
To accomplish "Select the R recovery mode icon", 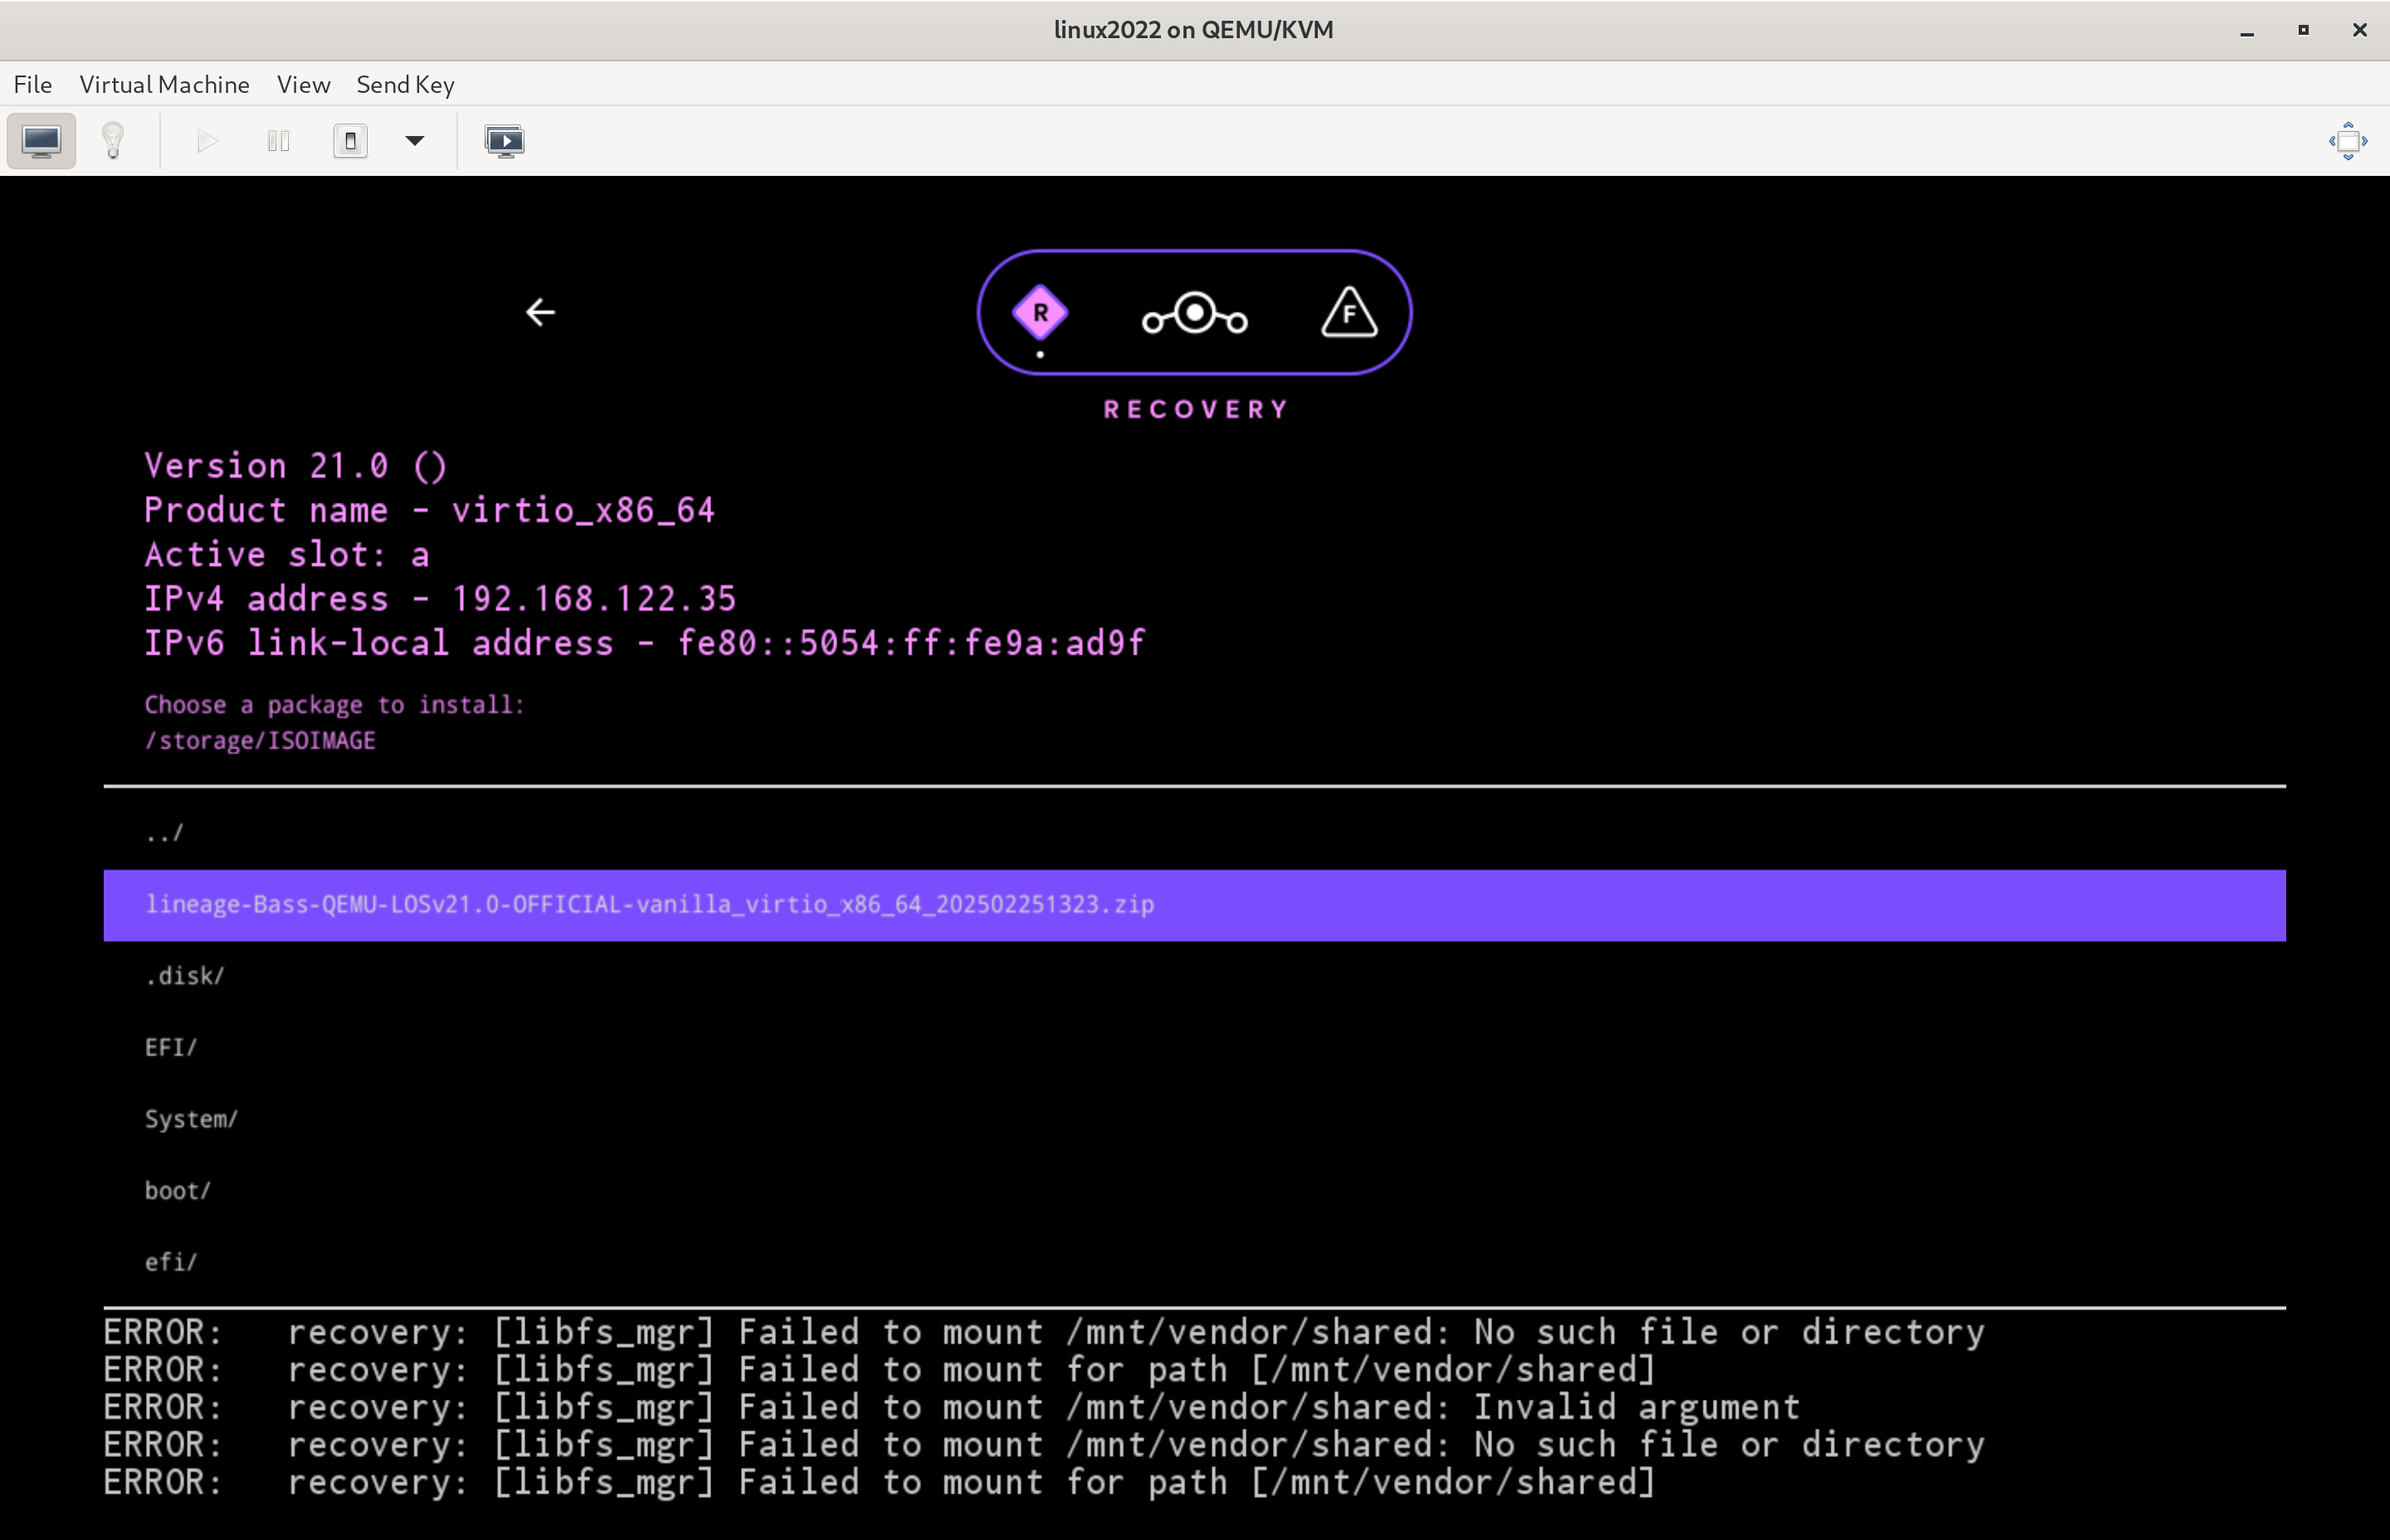I will [x=1040, y=313].
